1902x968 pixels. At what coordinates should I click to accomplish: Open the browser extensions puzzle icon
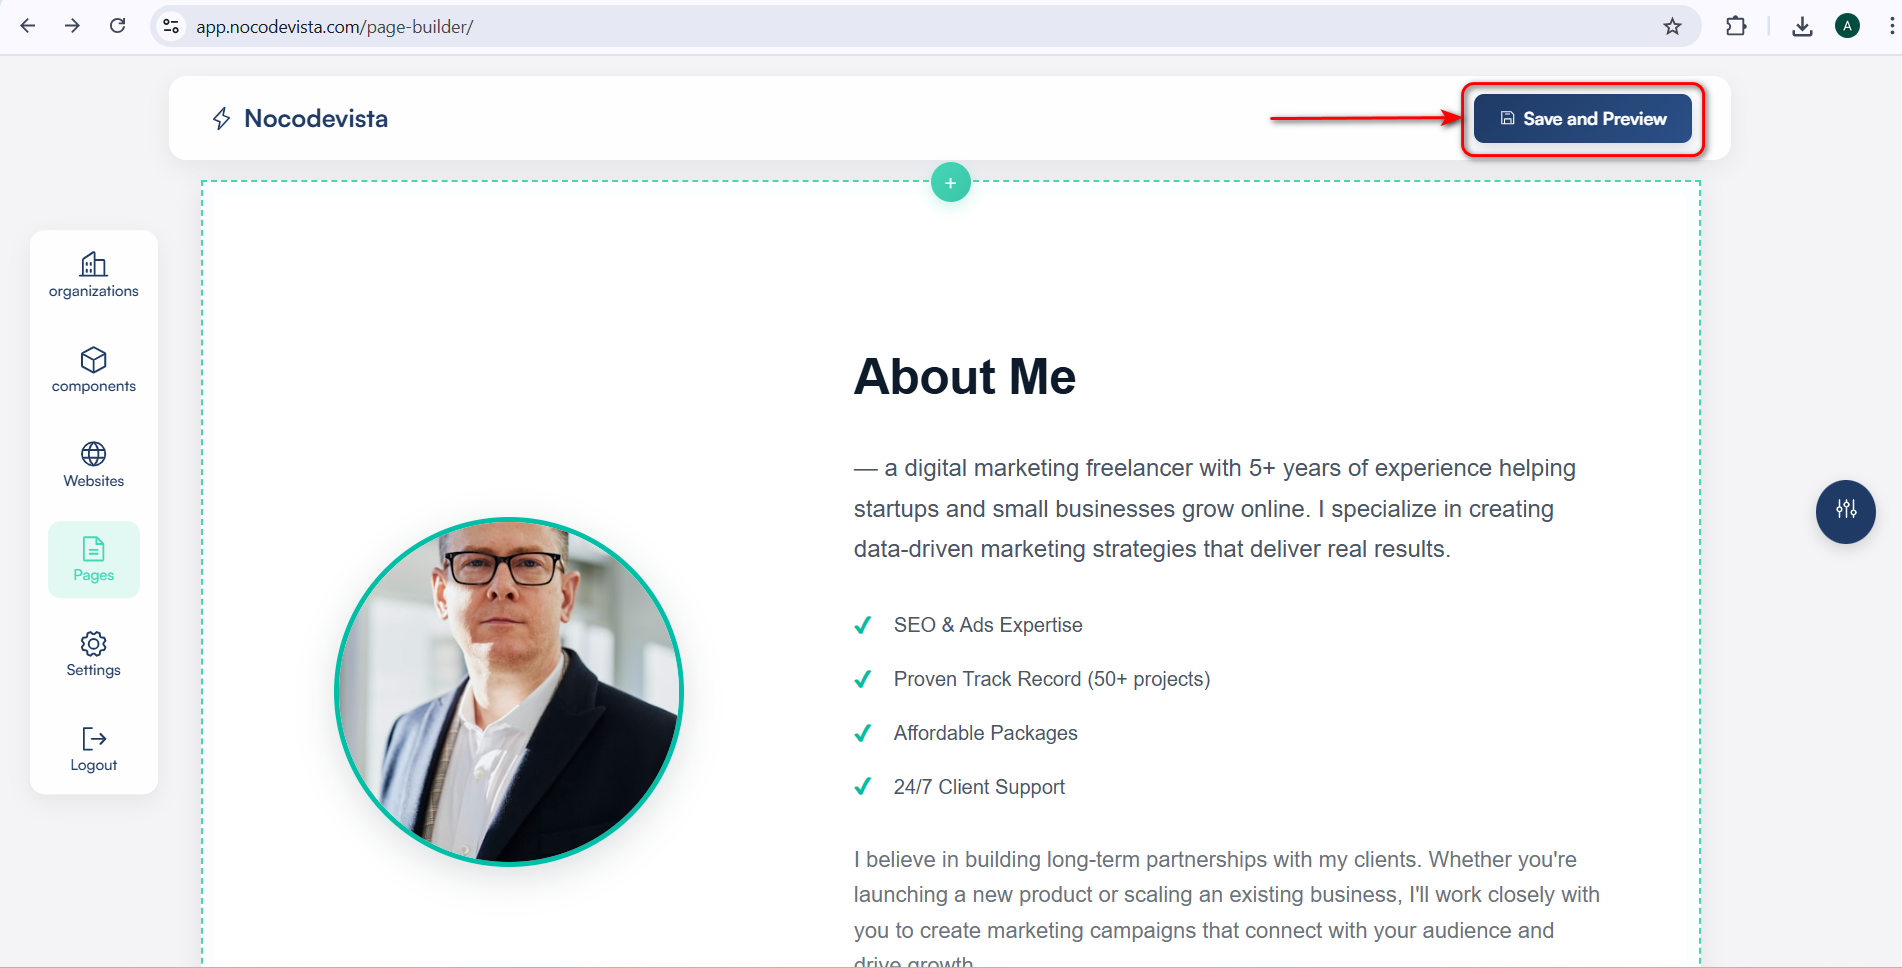(x=1736, y=27)
